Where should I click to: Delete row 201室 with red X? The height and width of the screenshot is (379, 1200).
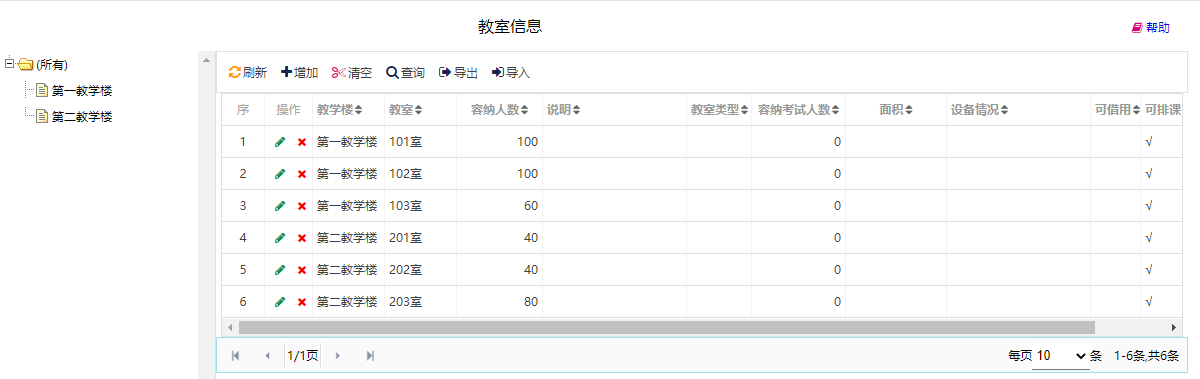[x=301, y=238]
